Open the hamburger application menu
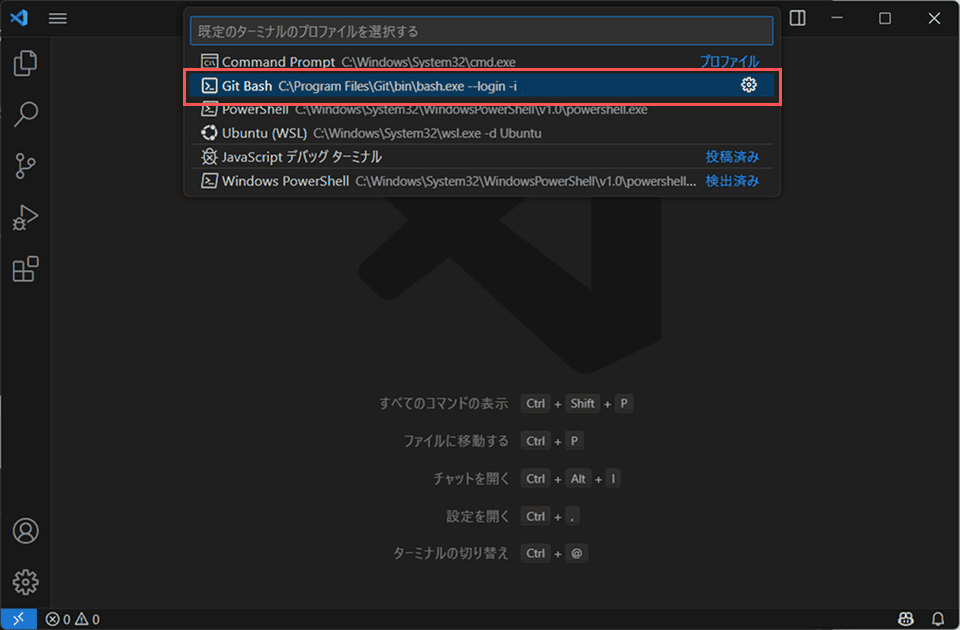The height and width of the screenshot is (630, 960). tap(58, 18)
